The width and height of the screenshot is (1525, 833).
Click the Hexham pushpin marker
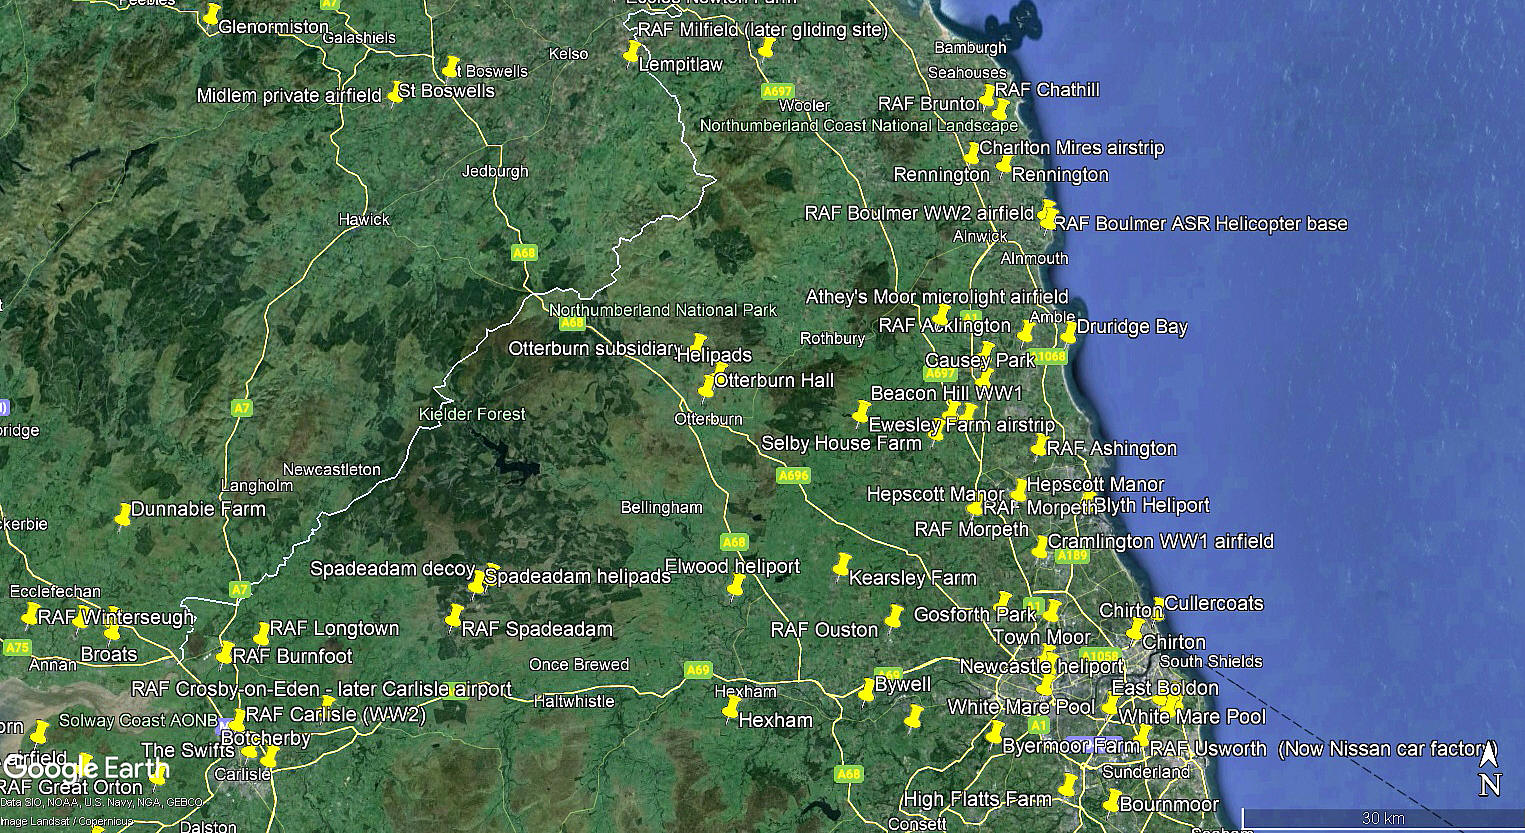point(731,710)
